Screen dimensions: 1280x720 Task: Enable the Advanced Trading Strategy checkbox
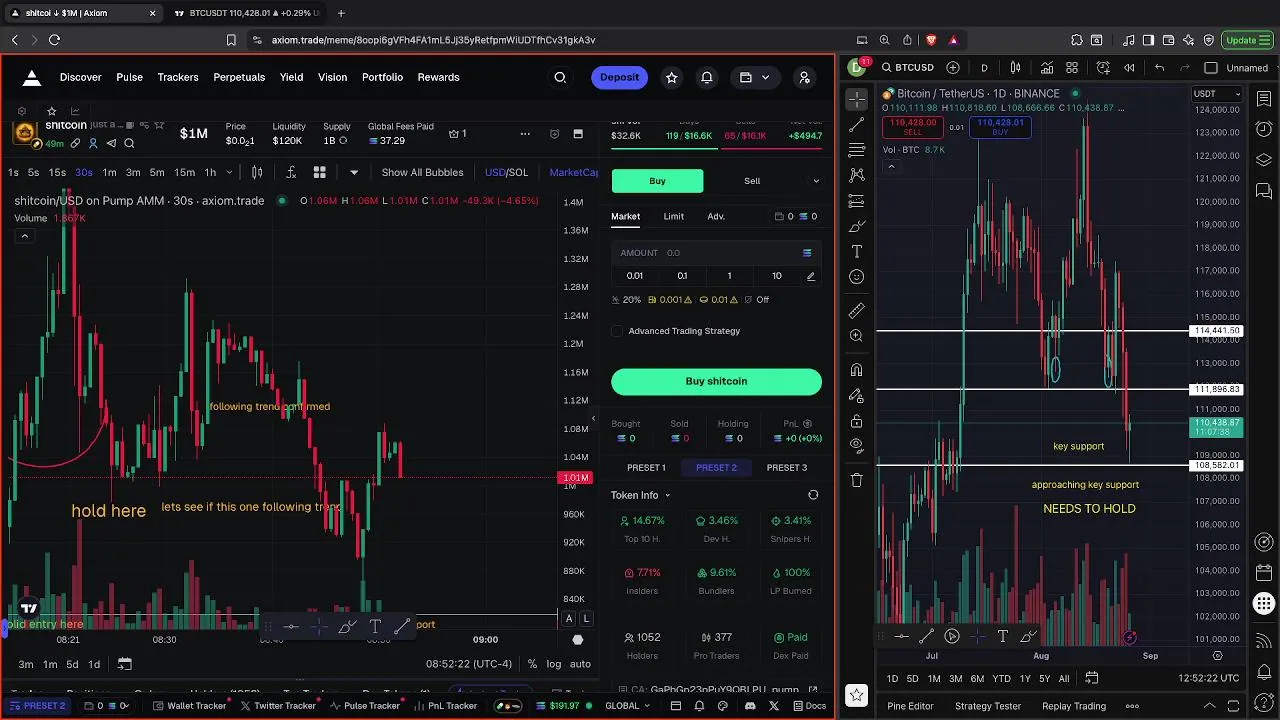tap(617, 331)
